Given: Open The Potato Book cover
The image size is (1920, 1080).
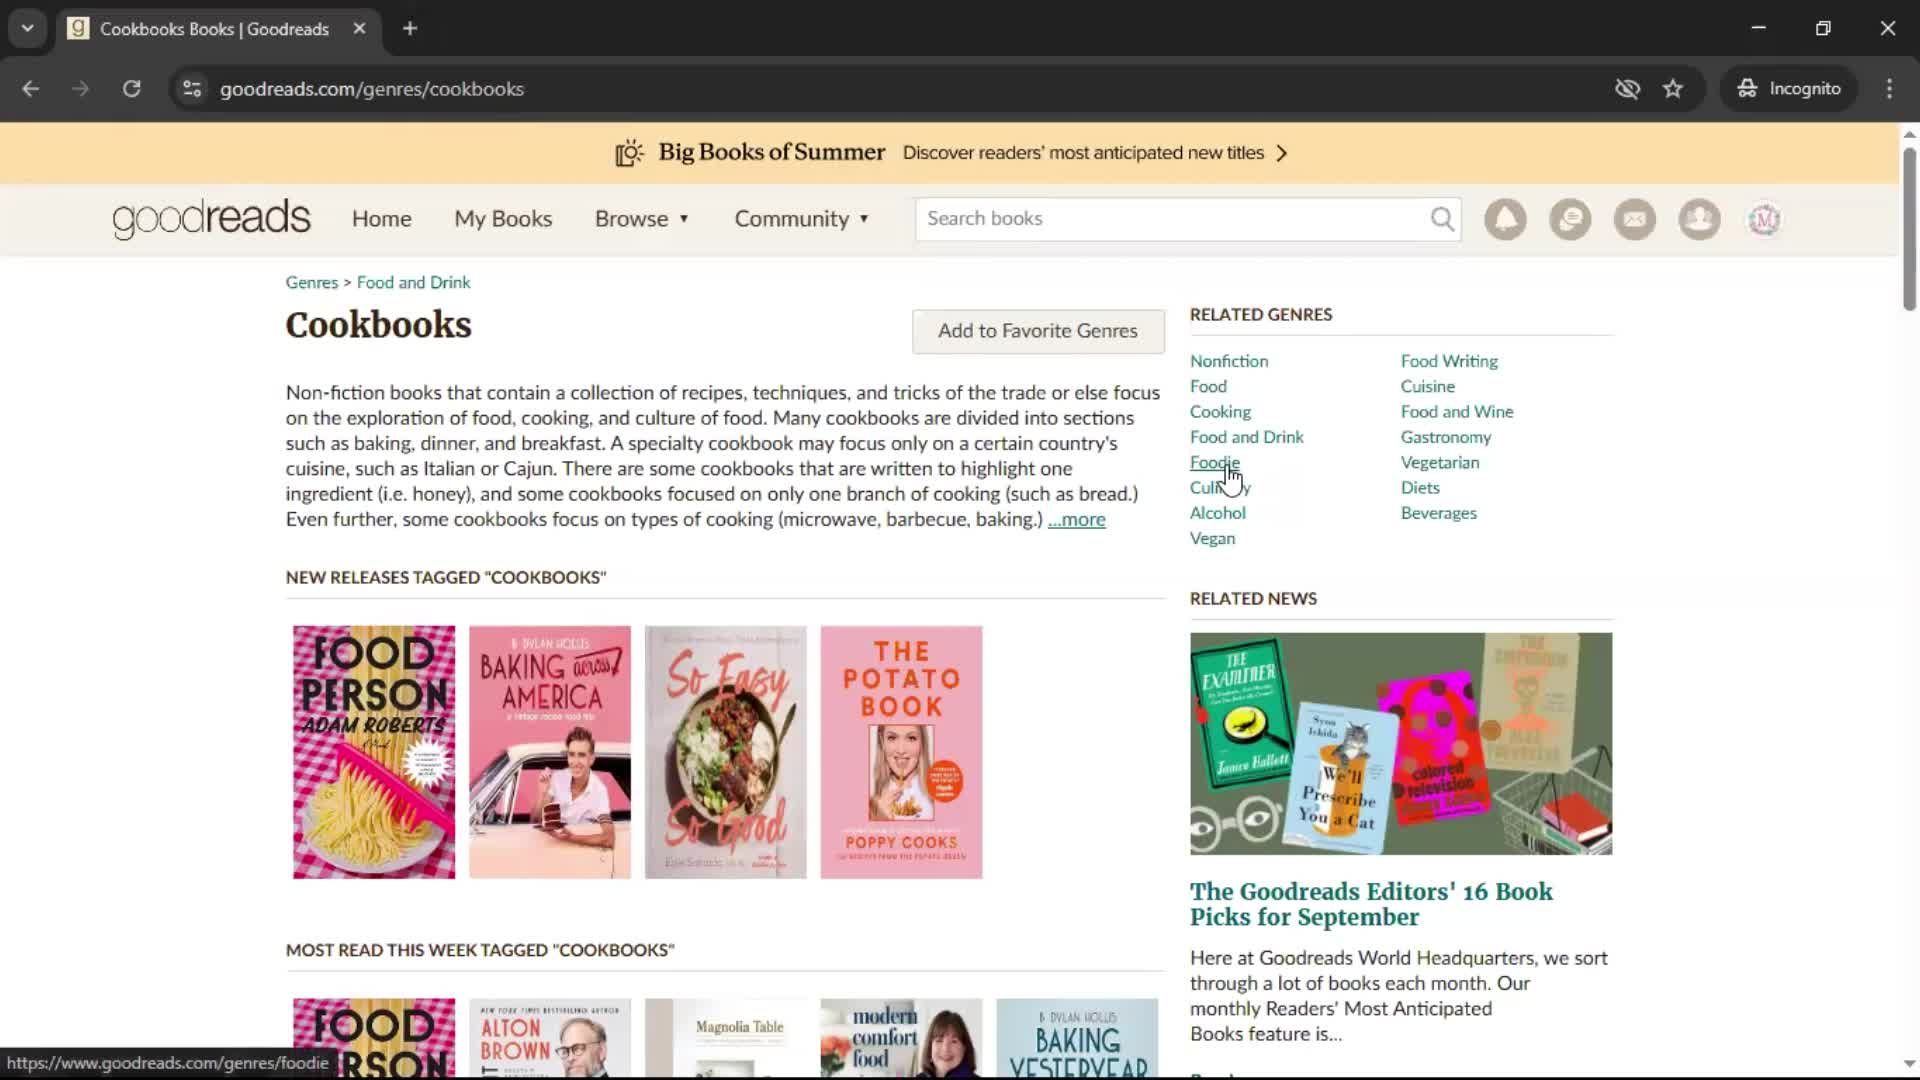Looking at the screenshot, I should click(x=901, y=752).
